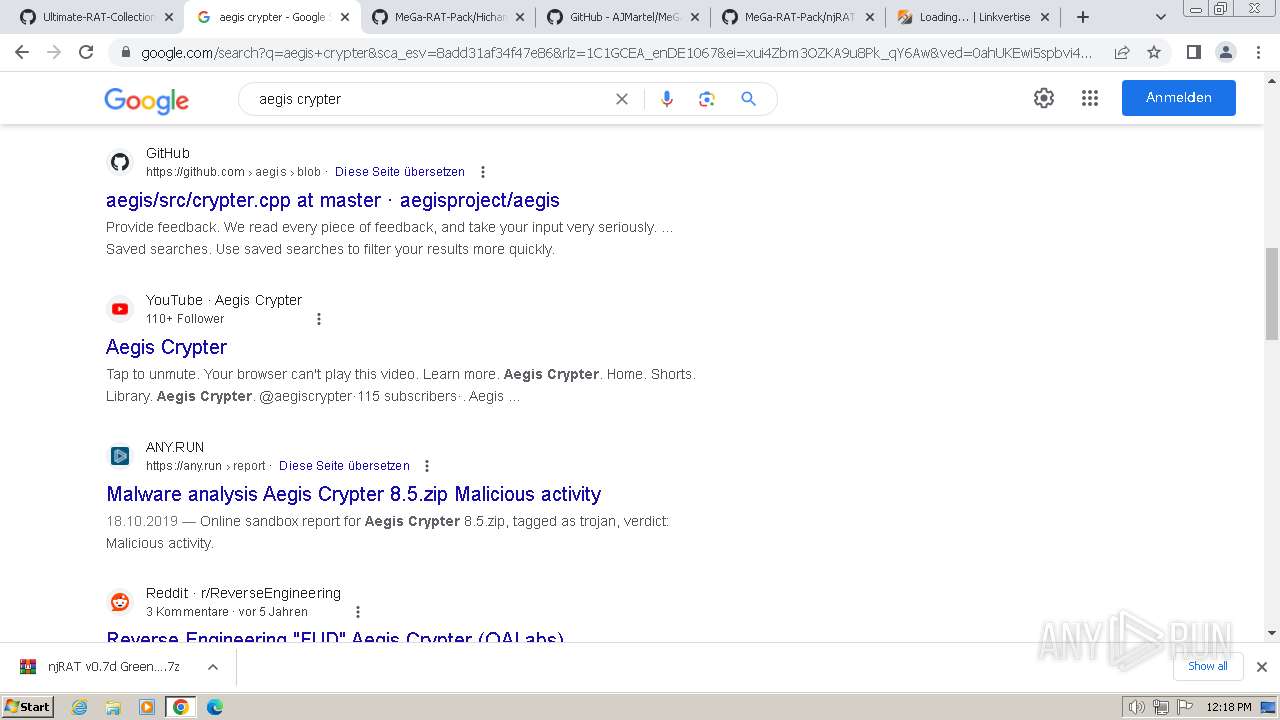Open aegis/src/crypter.cpp GitHub result

coord(333,200)
